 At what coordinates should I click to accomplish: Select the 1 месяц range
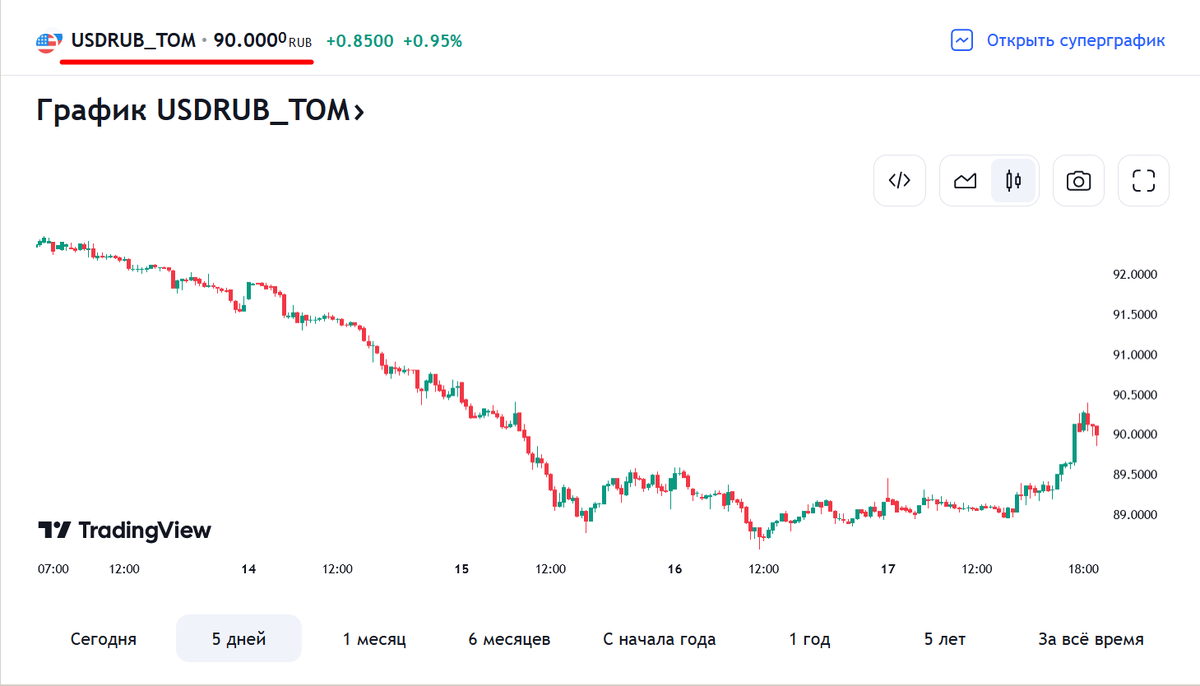(x=372, y=638)
